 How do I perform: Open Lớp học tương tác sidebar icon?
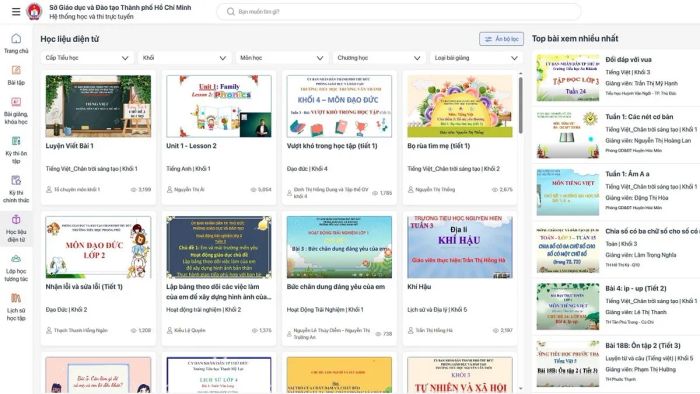click(16, 259)
